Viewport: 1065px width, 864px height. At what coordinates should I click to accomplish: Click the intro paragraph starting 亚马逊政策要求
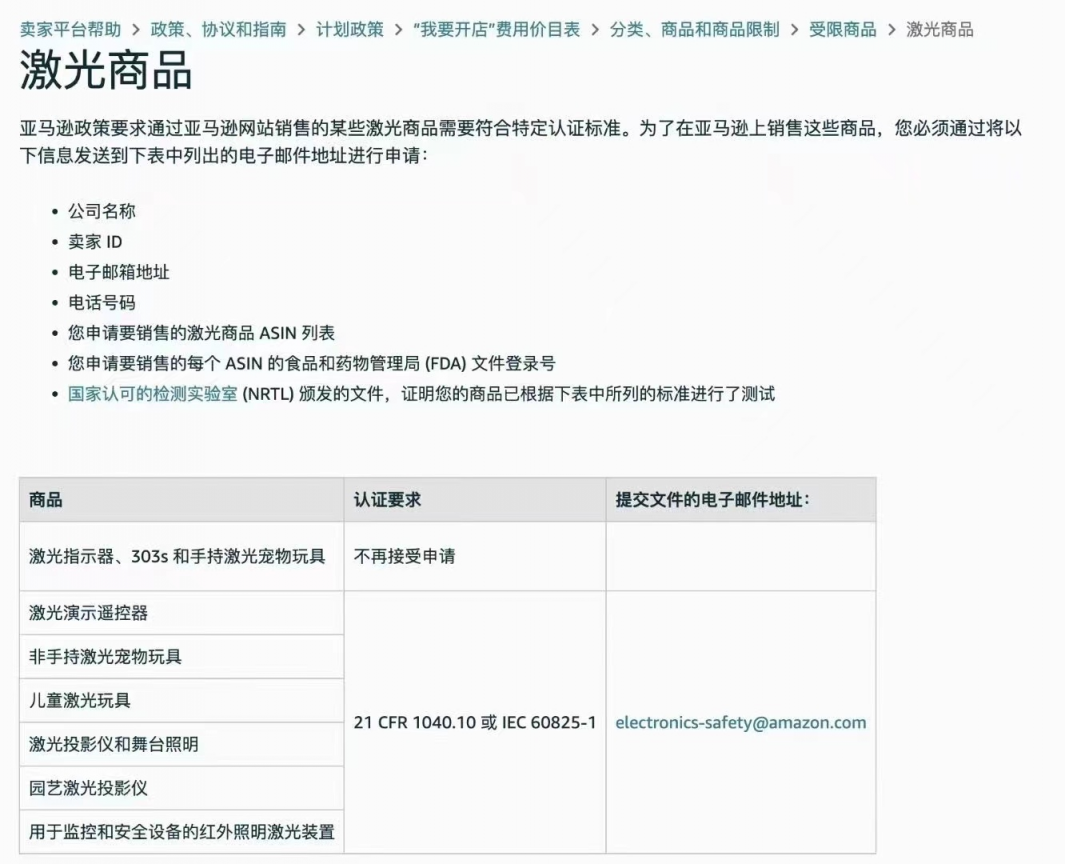521,142
